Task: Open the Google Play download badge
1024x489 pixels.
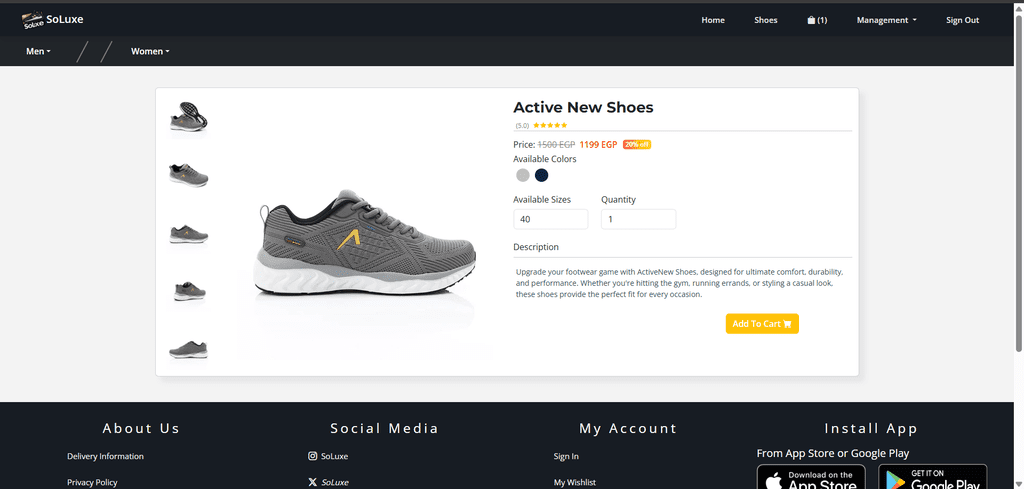Action: click(932, 478)
